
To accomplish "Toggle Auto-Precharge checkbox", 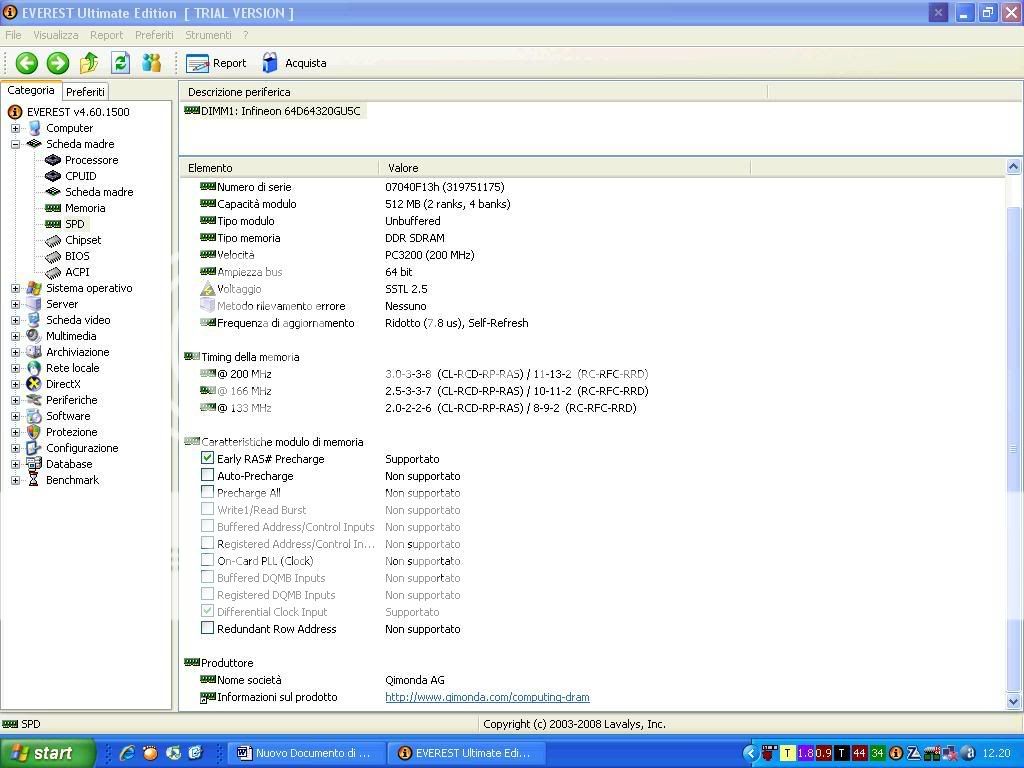I will pos(207,475).
